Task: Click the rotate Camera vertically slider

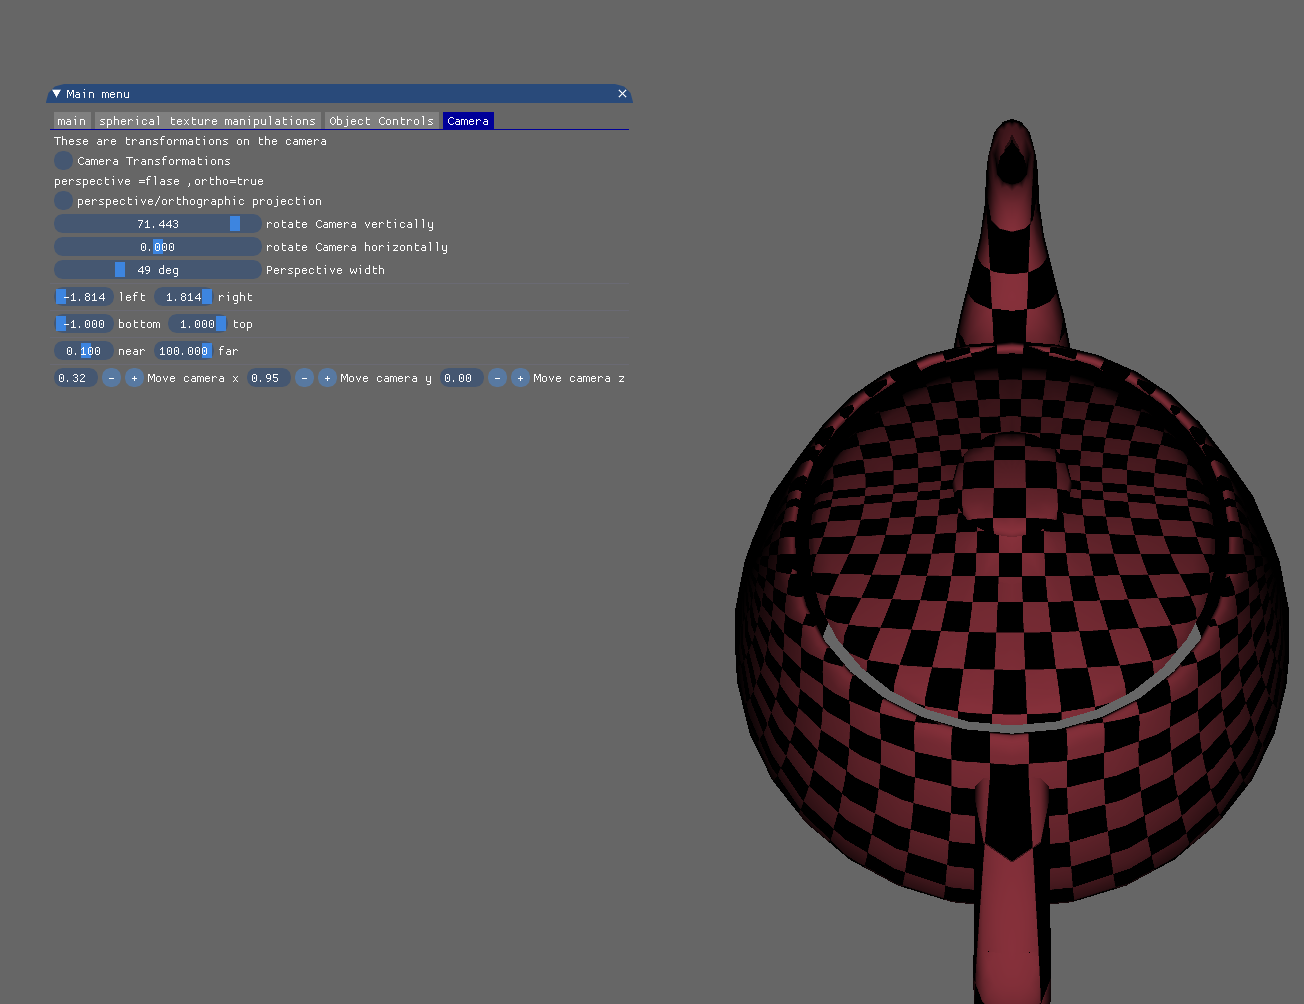Action: pyautogui.click(x=157, y=223)
